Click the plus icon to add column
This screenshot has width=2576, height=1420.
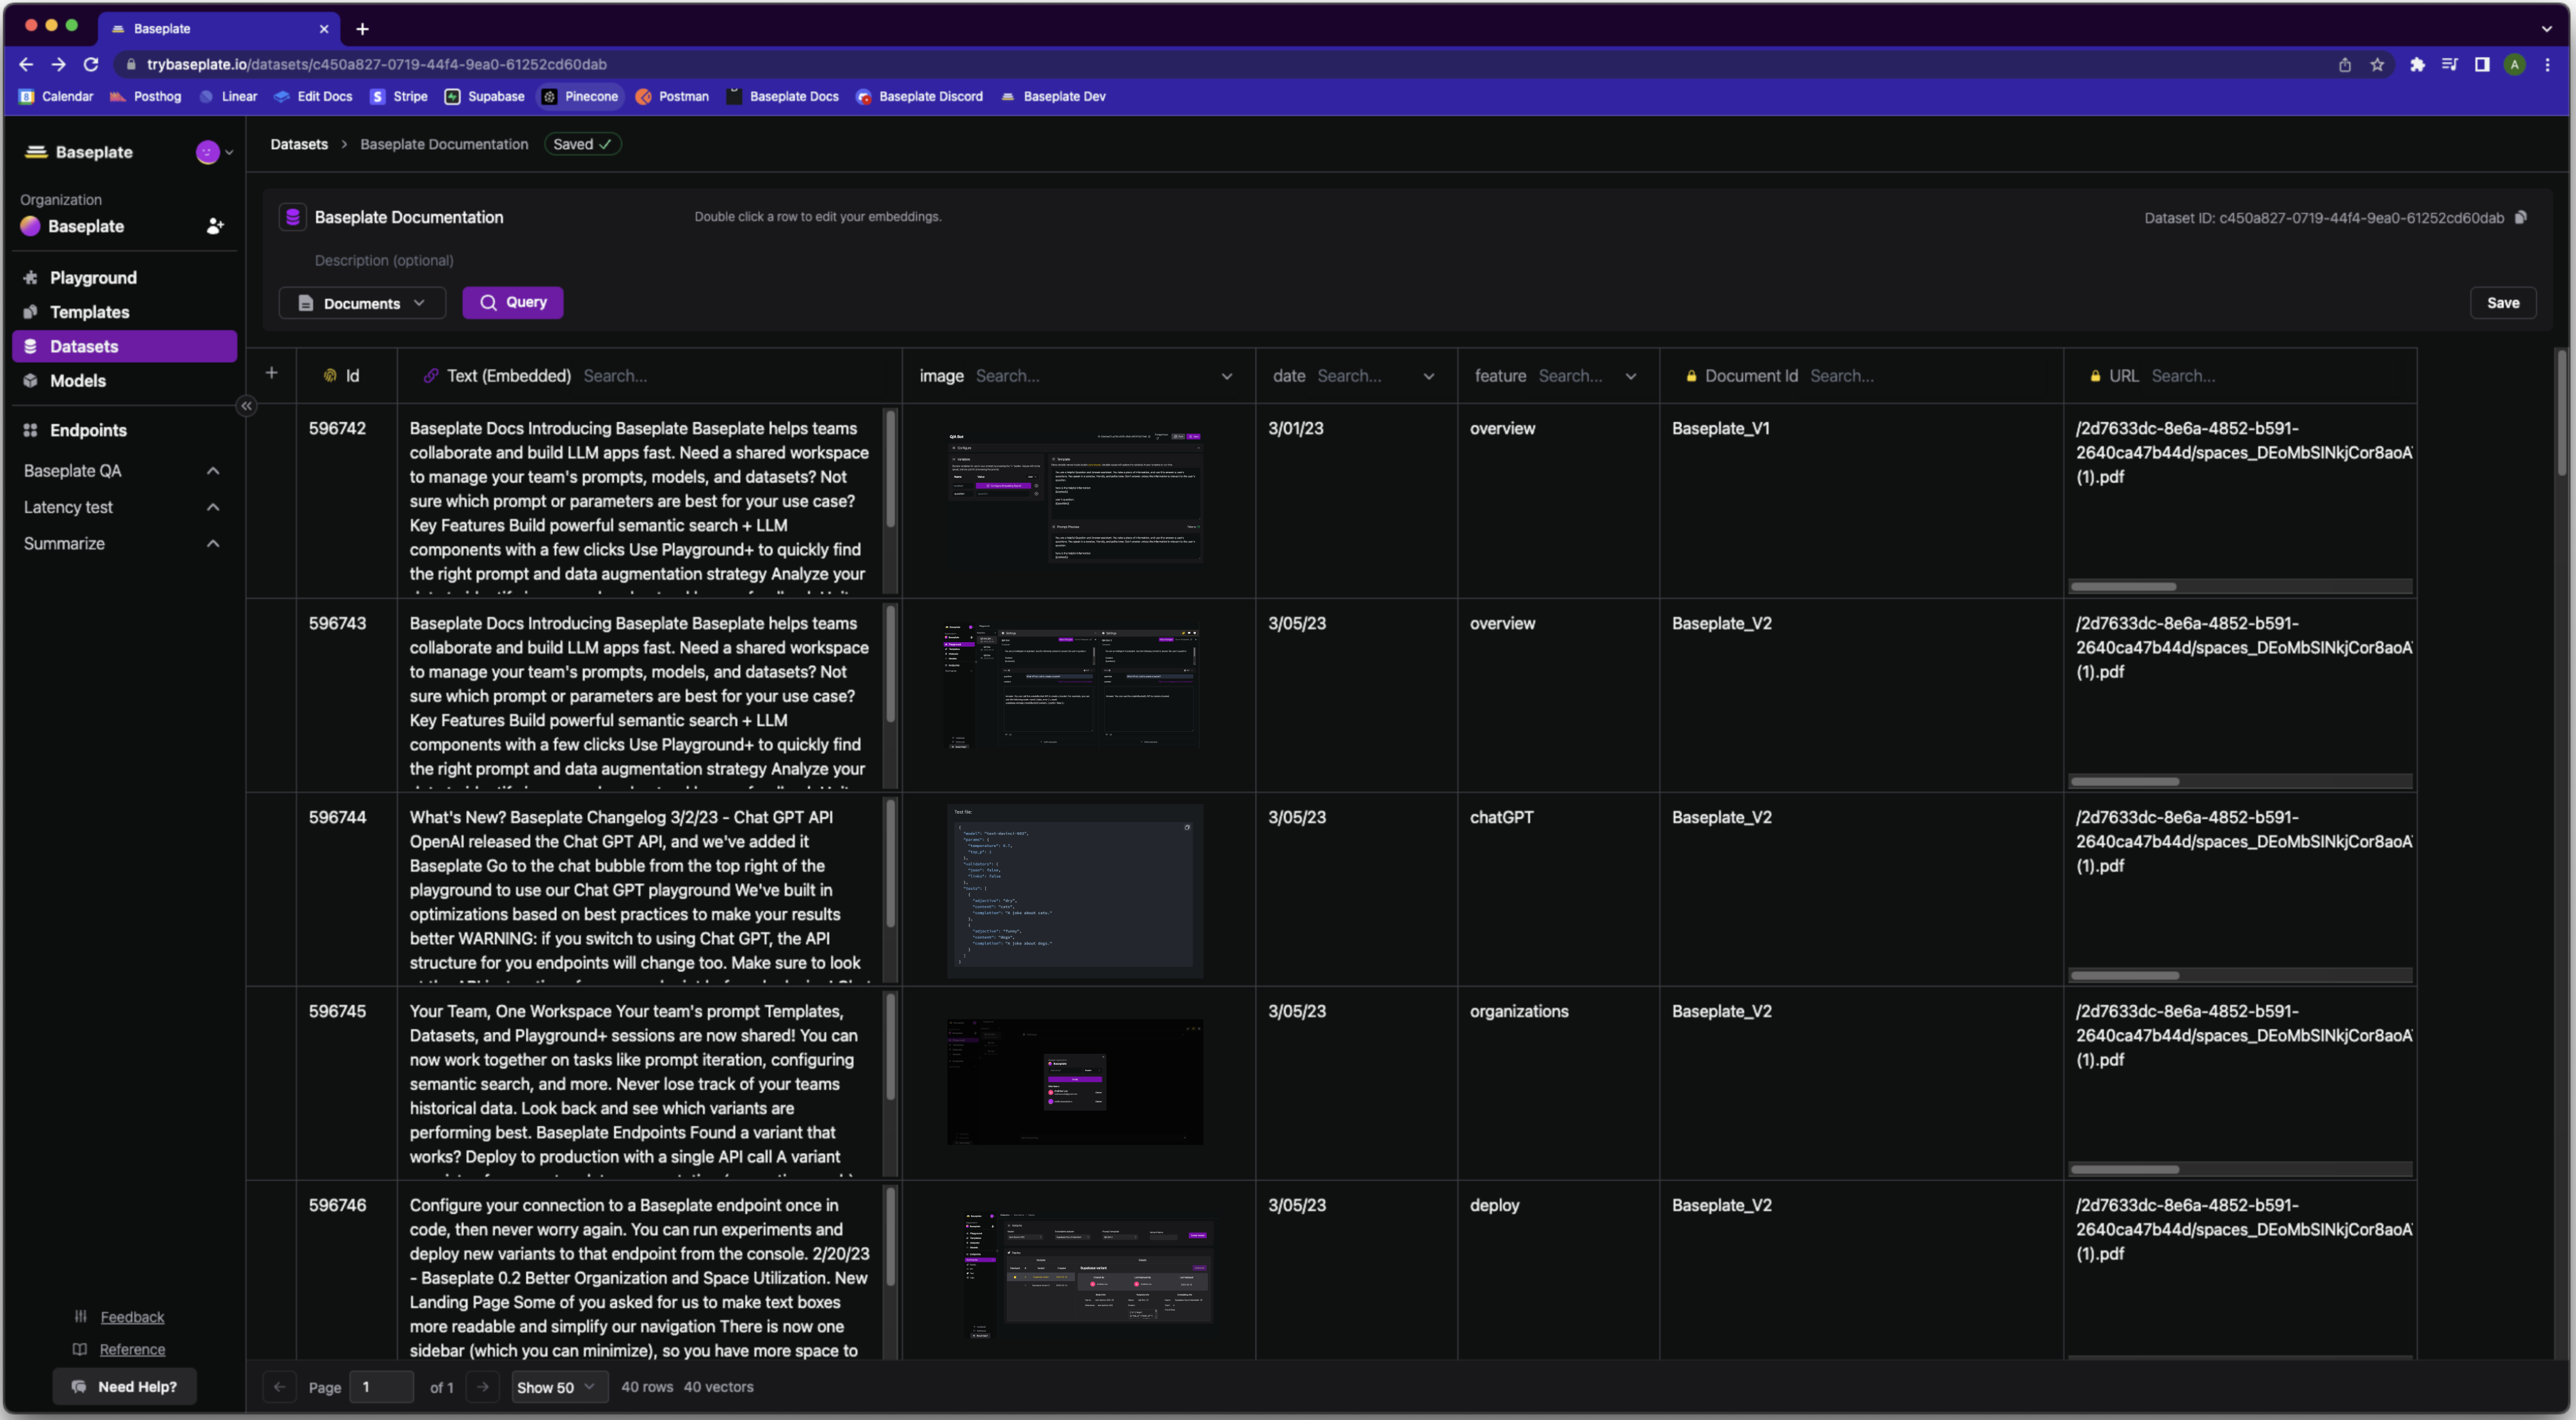coord(271,373)
